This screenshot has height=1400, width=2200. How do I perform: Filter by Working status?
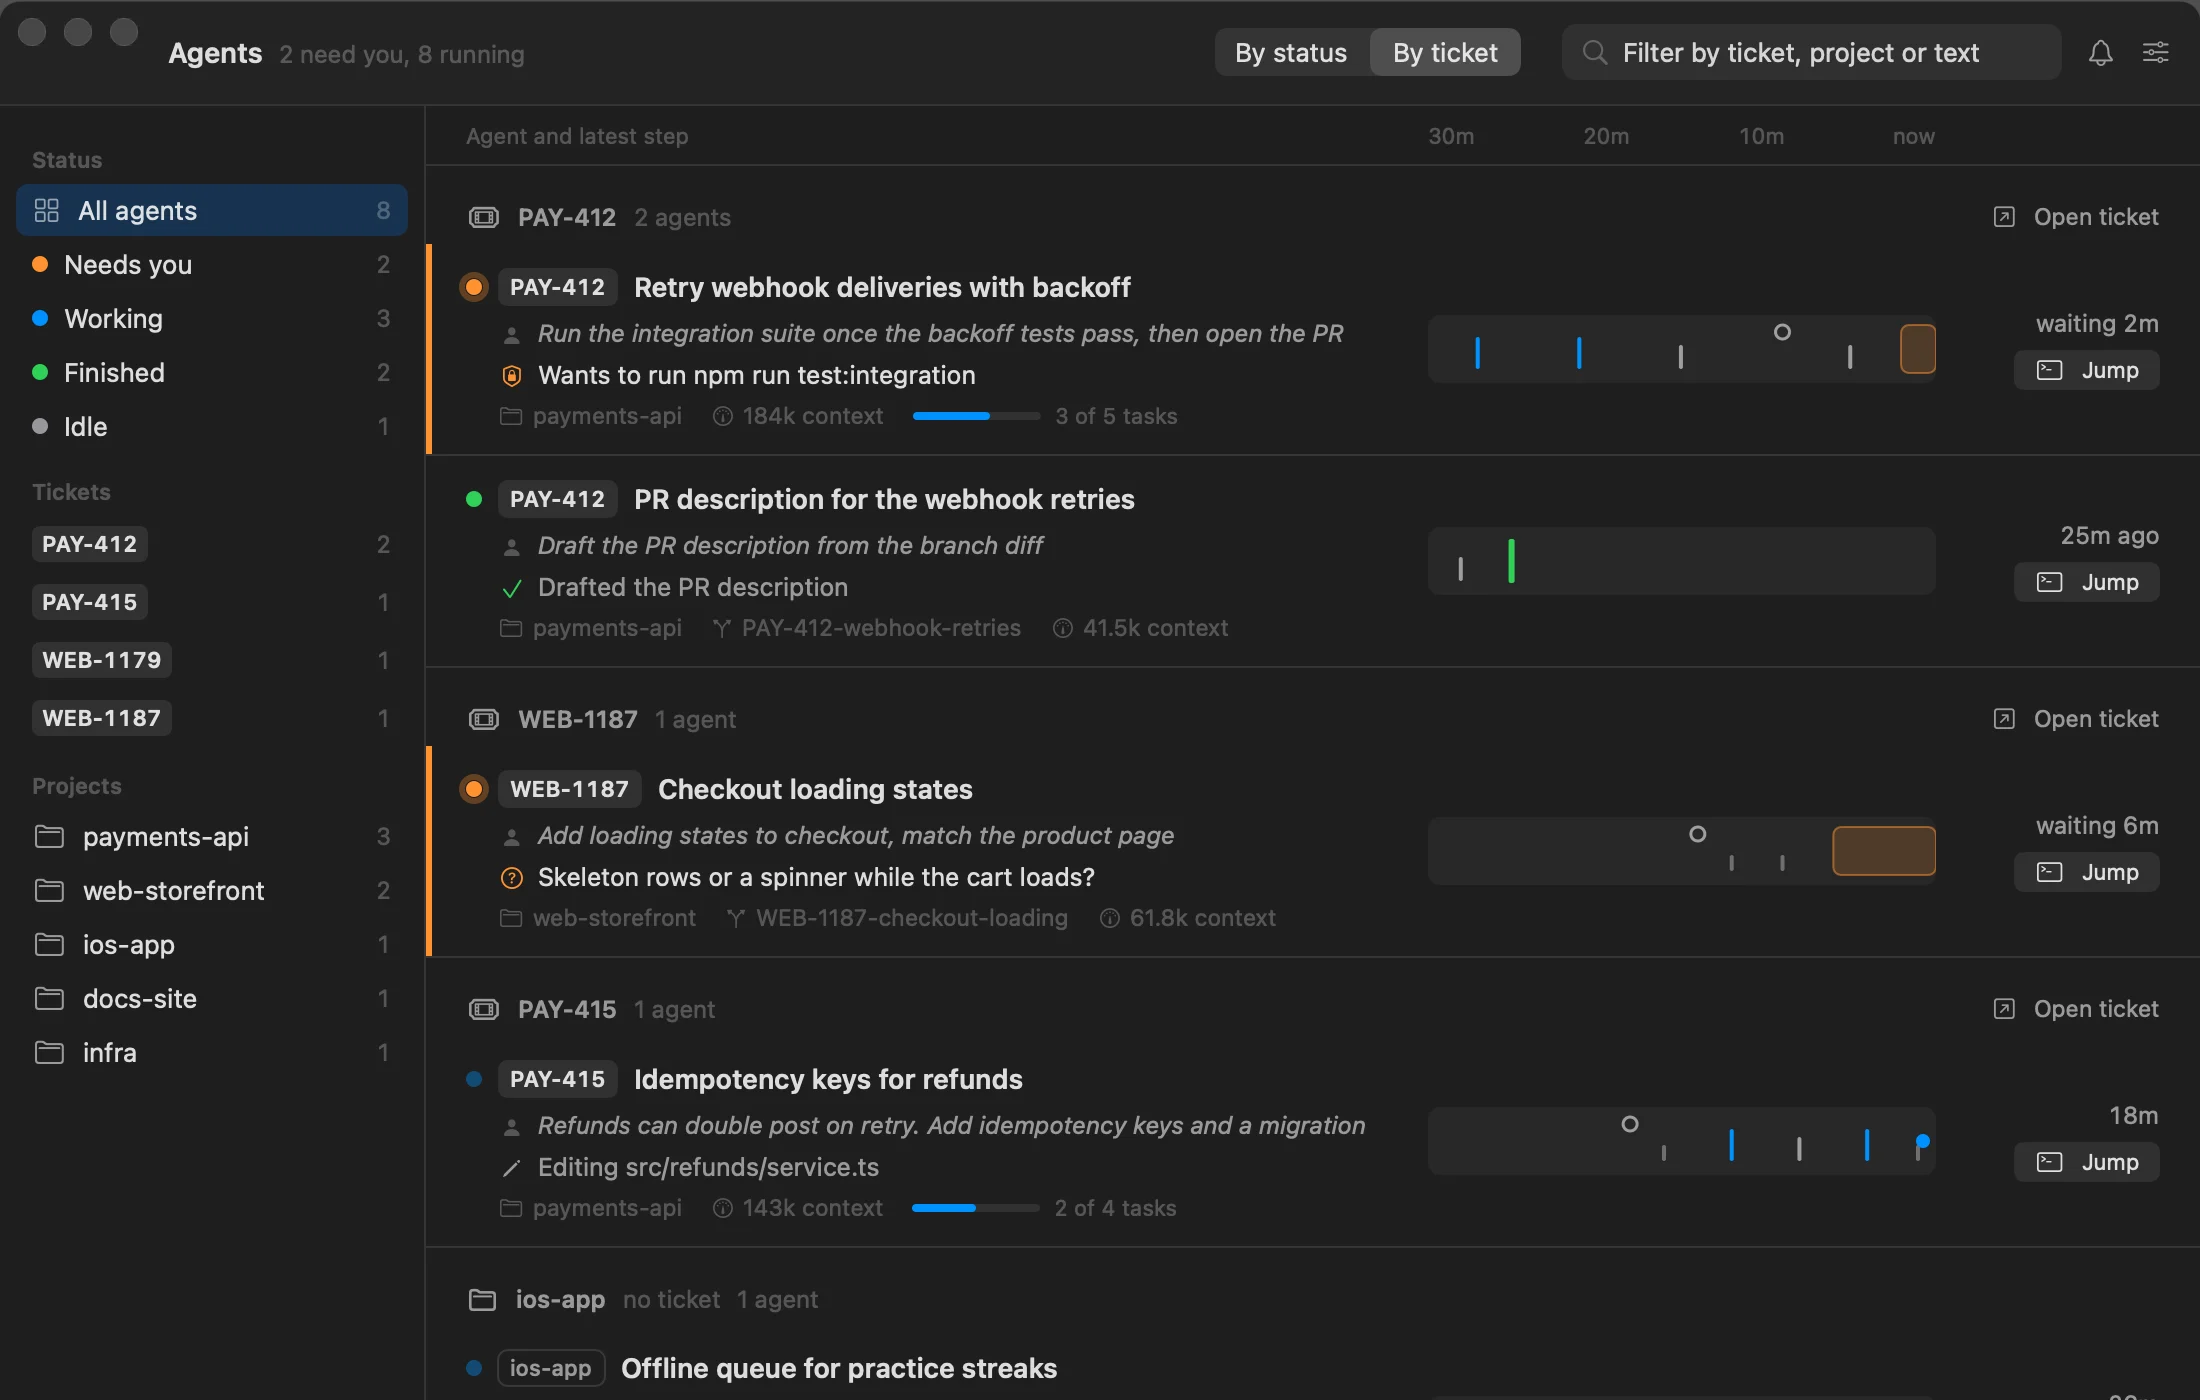tap(212, 318)
